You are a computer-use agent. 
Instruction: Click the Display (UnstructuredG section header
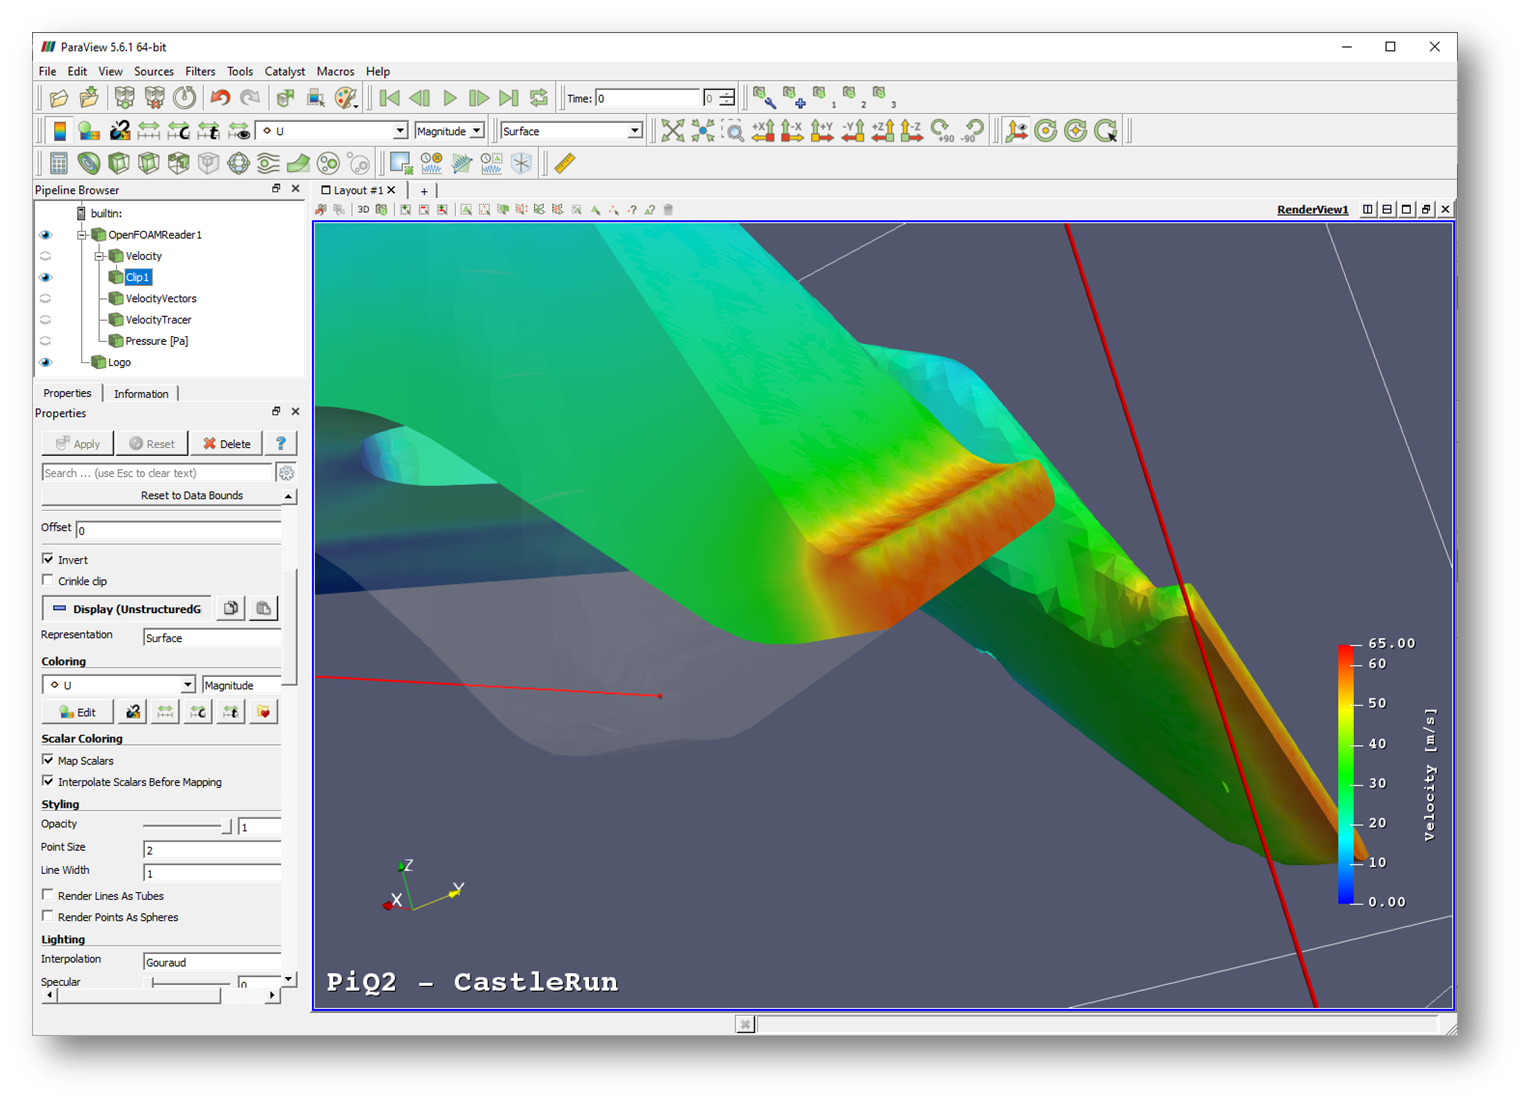click(127, 608)
